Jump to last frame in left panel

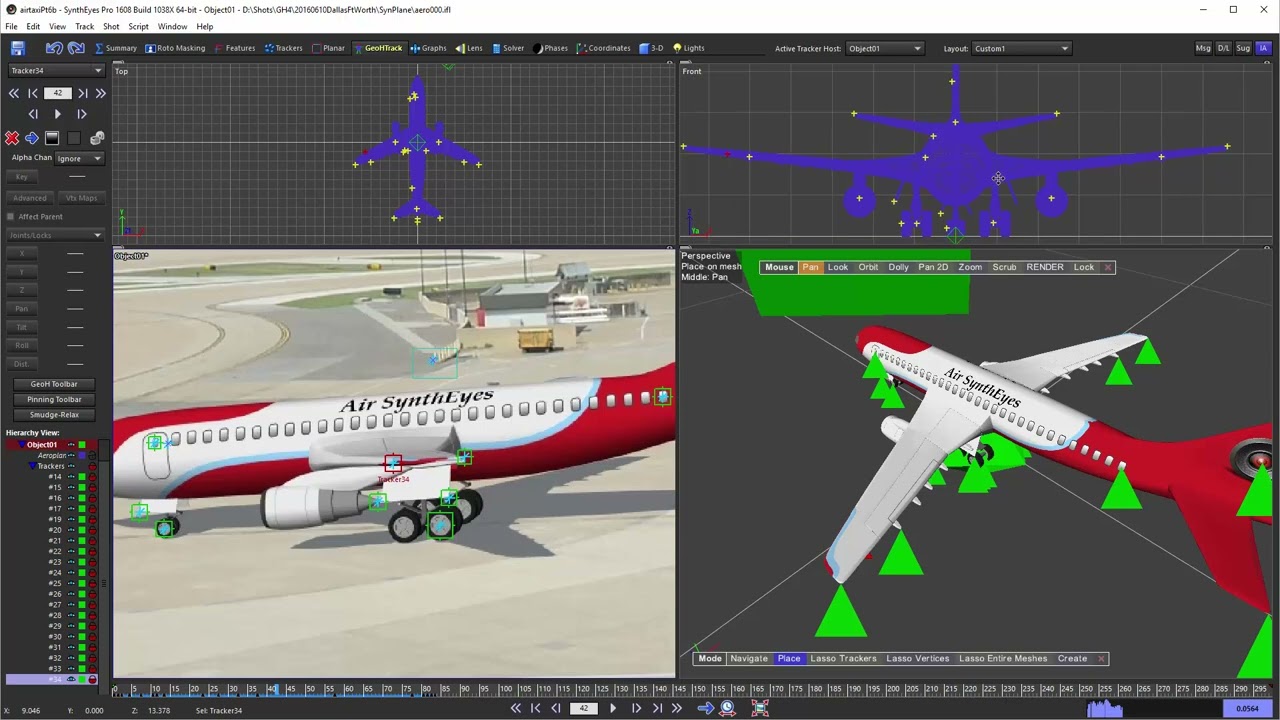pos(100,93)
